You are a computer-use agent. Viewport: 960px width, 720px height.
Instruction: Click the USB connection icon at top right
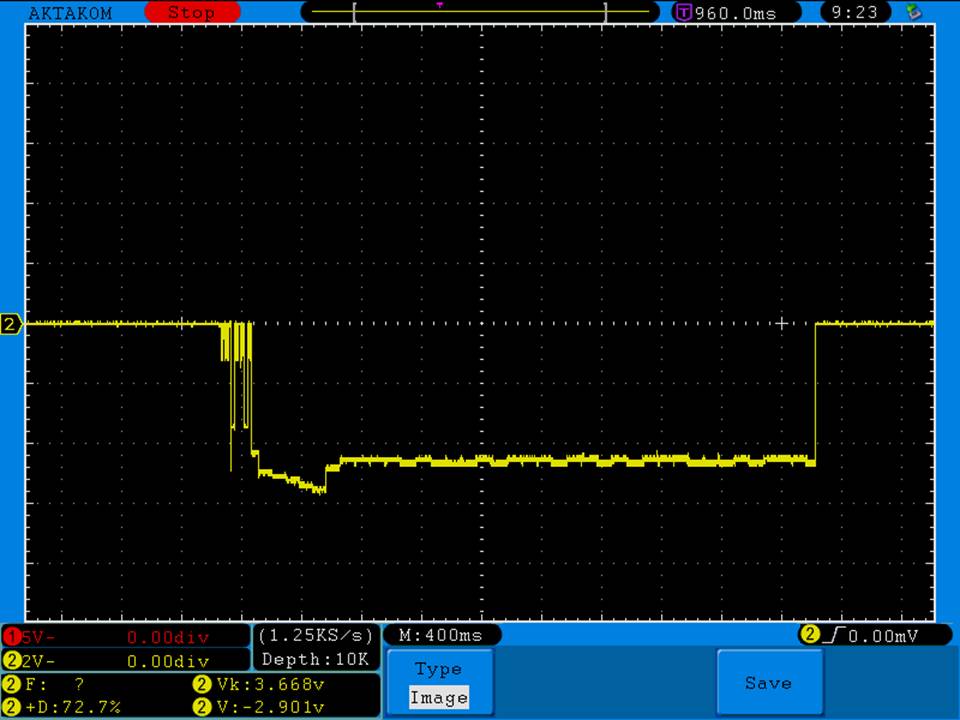913,12
